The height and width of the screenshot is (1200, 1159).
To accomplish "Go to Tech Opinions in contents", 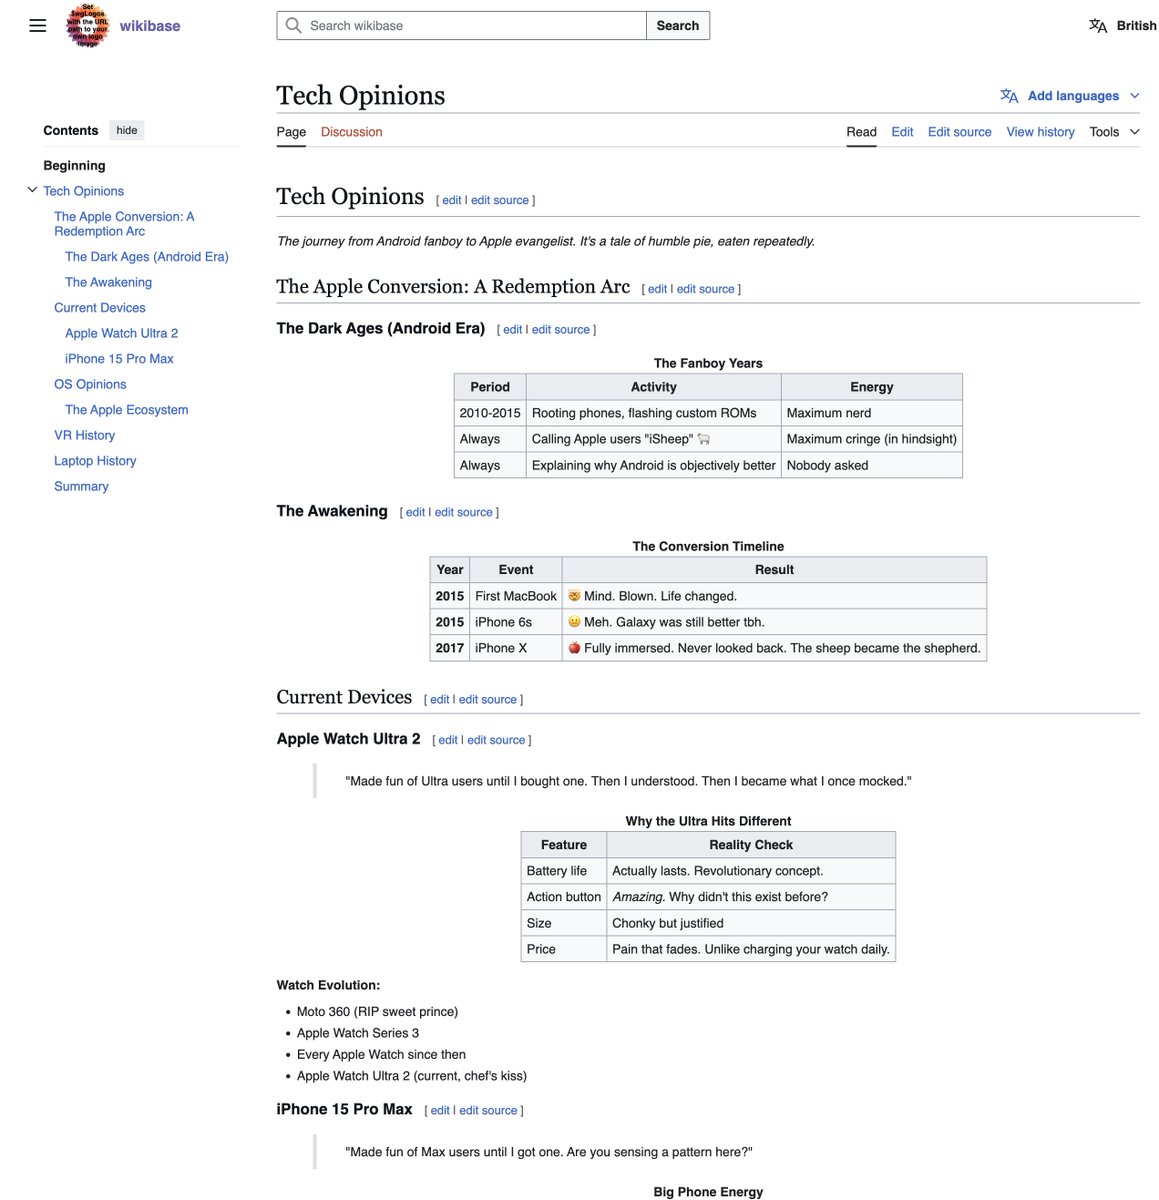I will click(x=84, y=191).
